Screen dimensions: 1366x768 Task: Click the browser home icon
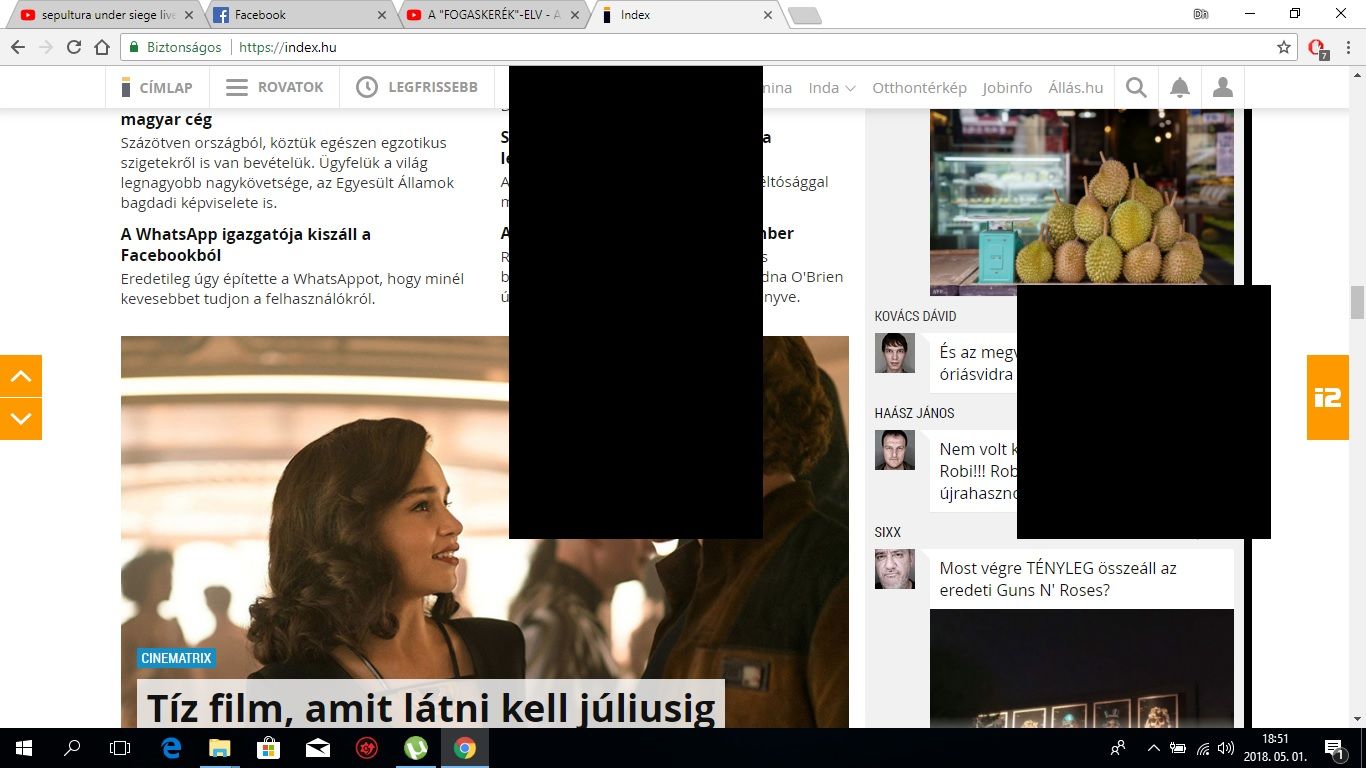[x=102, y=47]
